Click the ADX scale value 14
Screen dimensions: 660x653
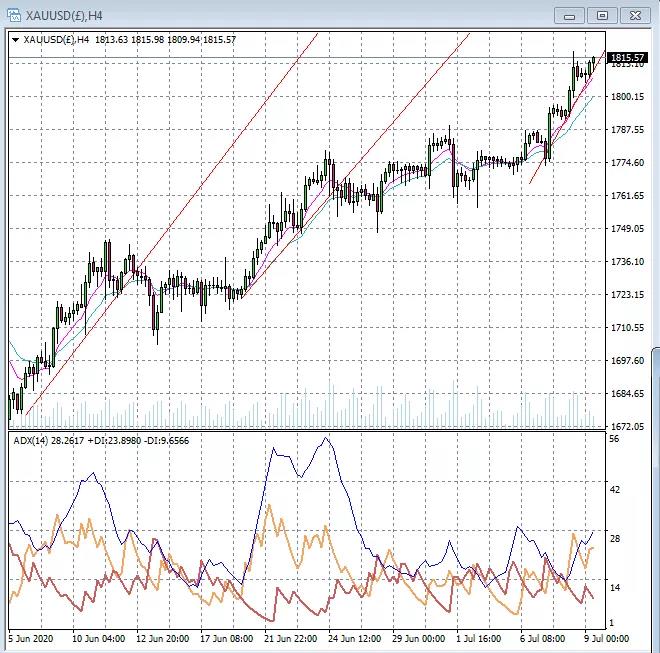pyautogui.click(x=615, y=588)
